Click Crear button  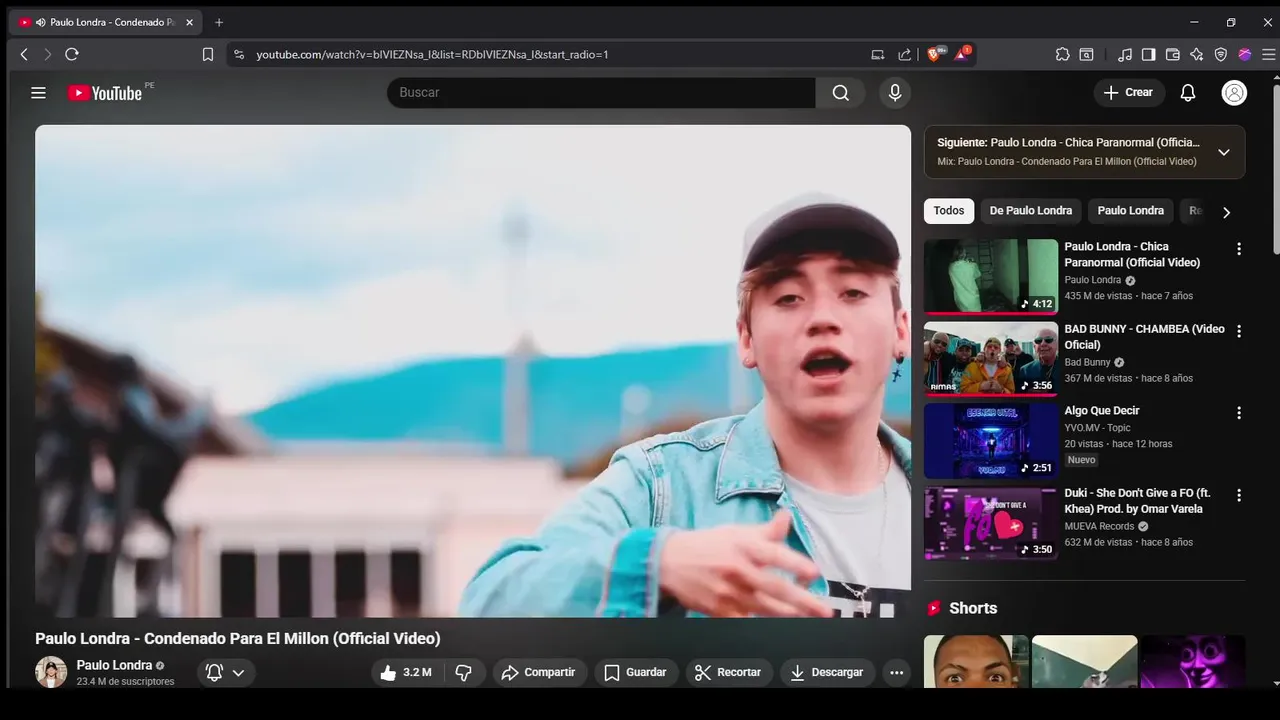(1129, 93)
